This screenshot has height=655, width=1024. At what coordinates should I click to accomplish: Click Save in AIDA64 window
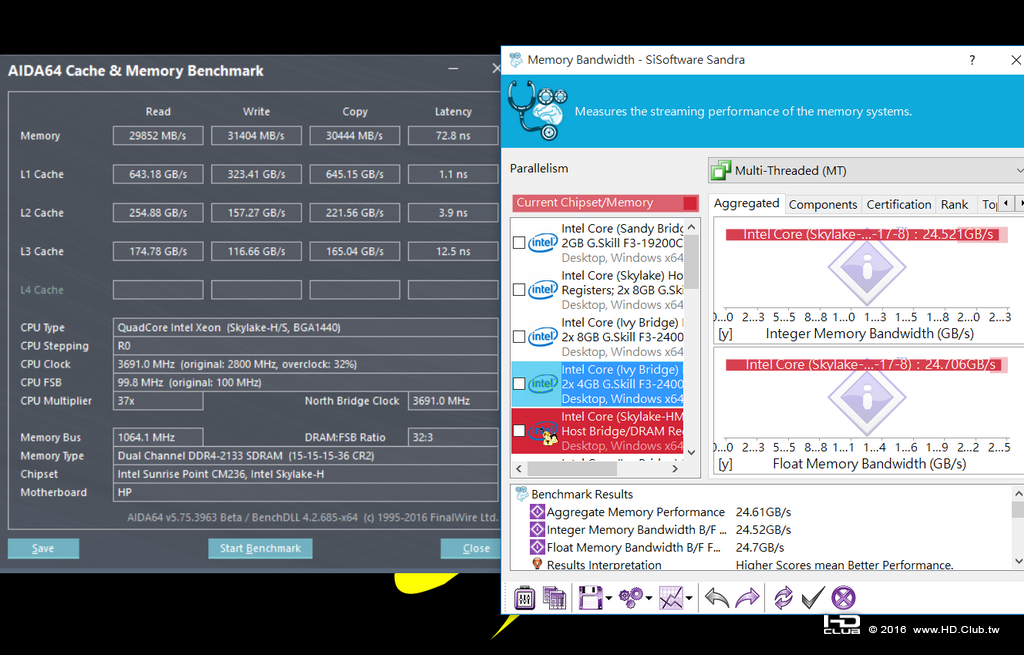coord(43,549)
